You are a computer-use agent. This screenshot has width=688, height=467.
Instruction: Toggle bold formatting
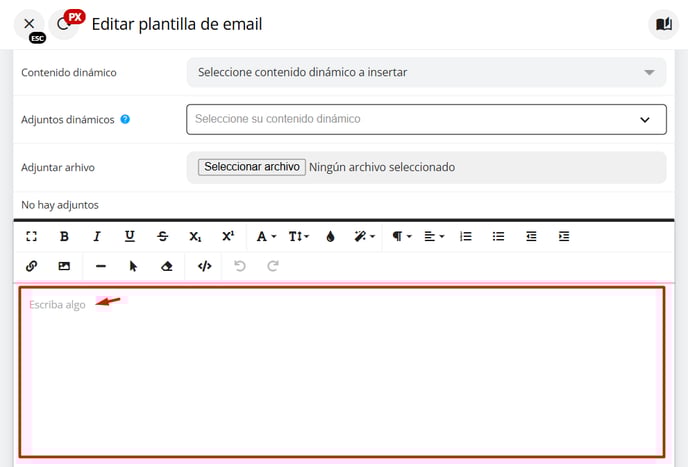pos(64,237)
